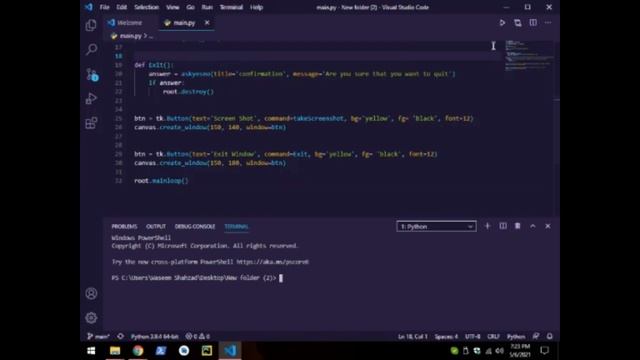The image size is (640, 360).
Task: Click the Open Changes icon in editor toolbar
Action: point(518,23)
